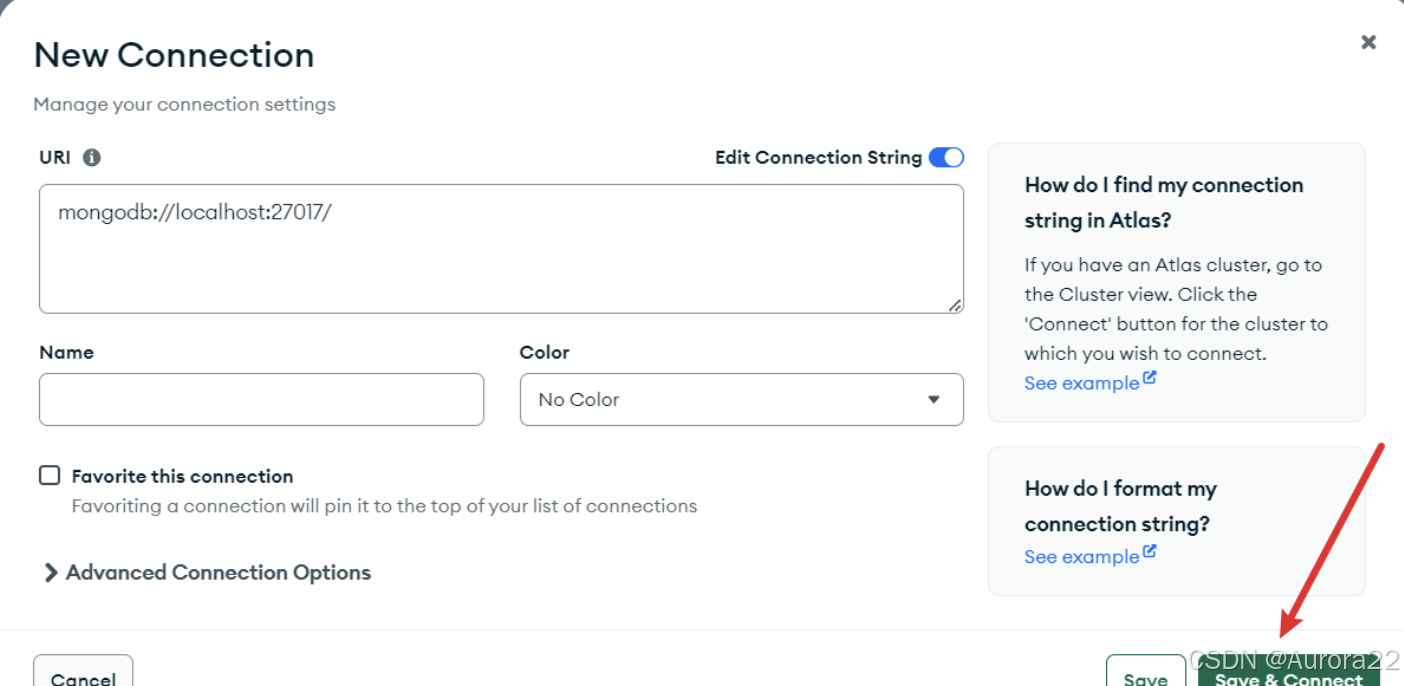The image size is (1404, 686).
Task: Open See example link for formatting connection string
Action: pyautogui.click(x=1081, y=557)
